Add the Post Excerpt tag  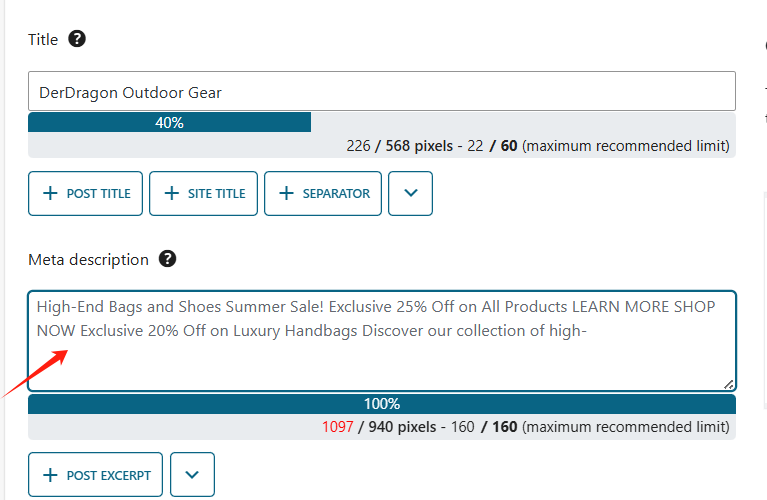[96, 475]
